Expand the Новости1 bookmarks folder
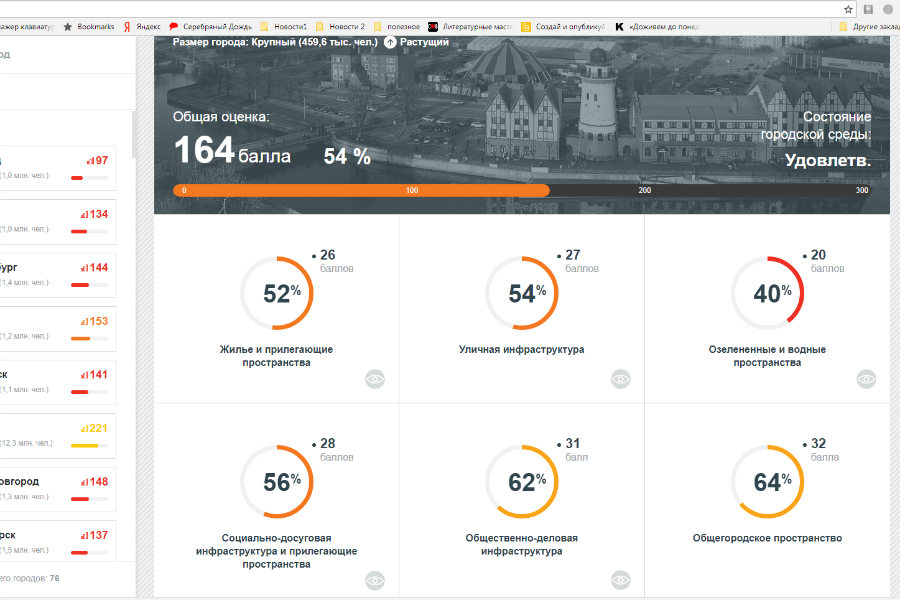 (x=284, y=26)
